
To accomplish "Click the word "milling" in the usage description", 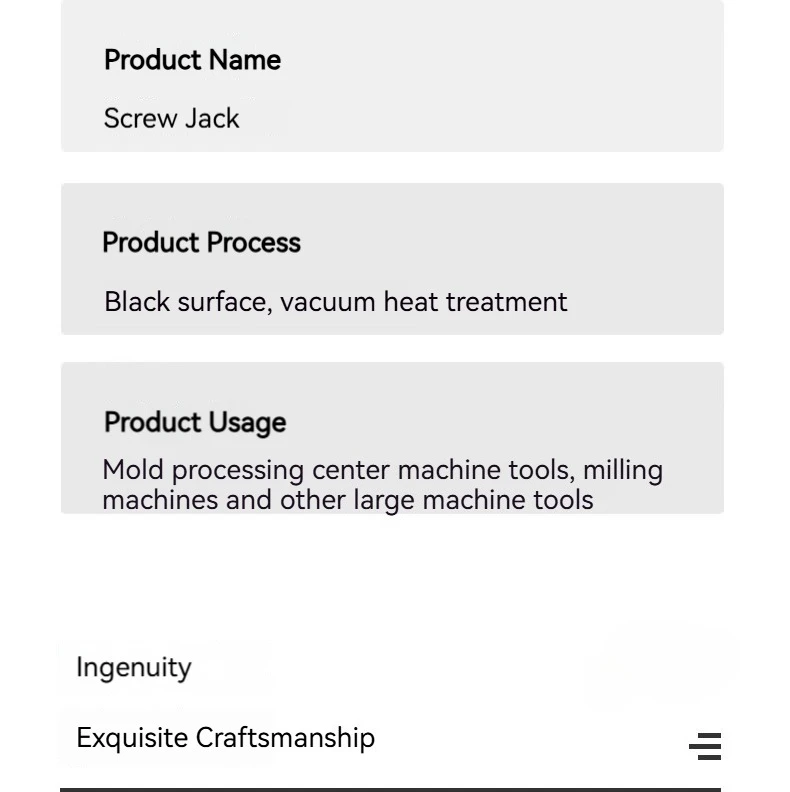I will [623, 470].
